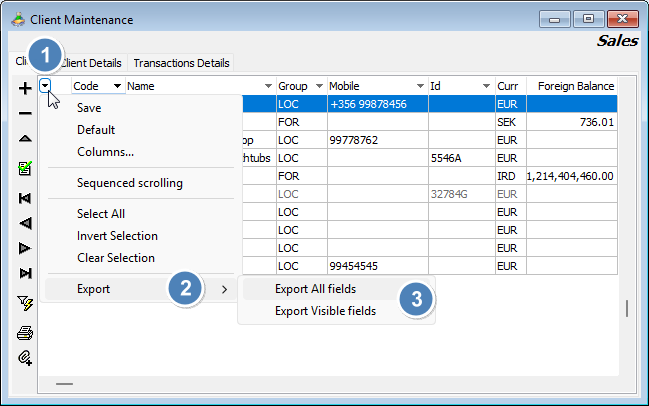Screen dimensions: 649x406
Task: Choose Export All fields from the submenu
Action: click(315, 289)
